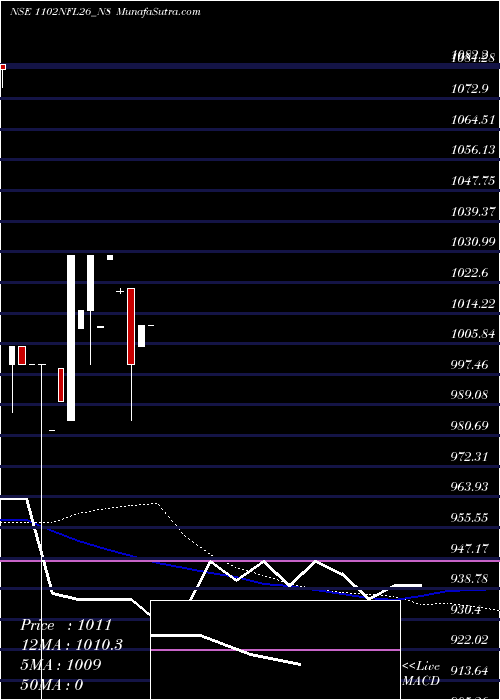Click the Price : 1011 readout

pyautogui.click(x=66, y=625)
